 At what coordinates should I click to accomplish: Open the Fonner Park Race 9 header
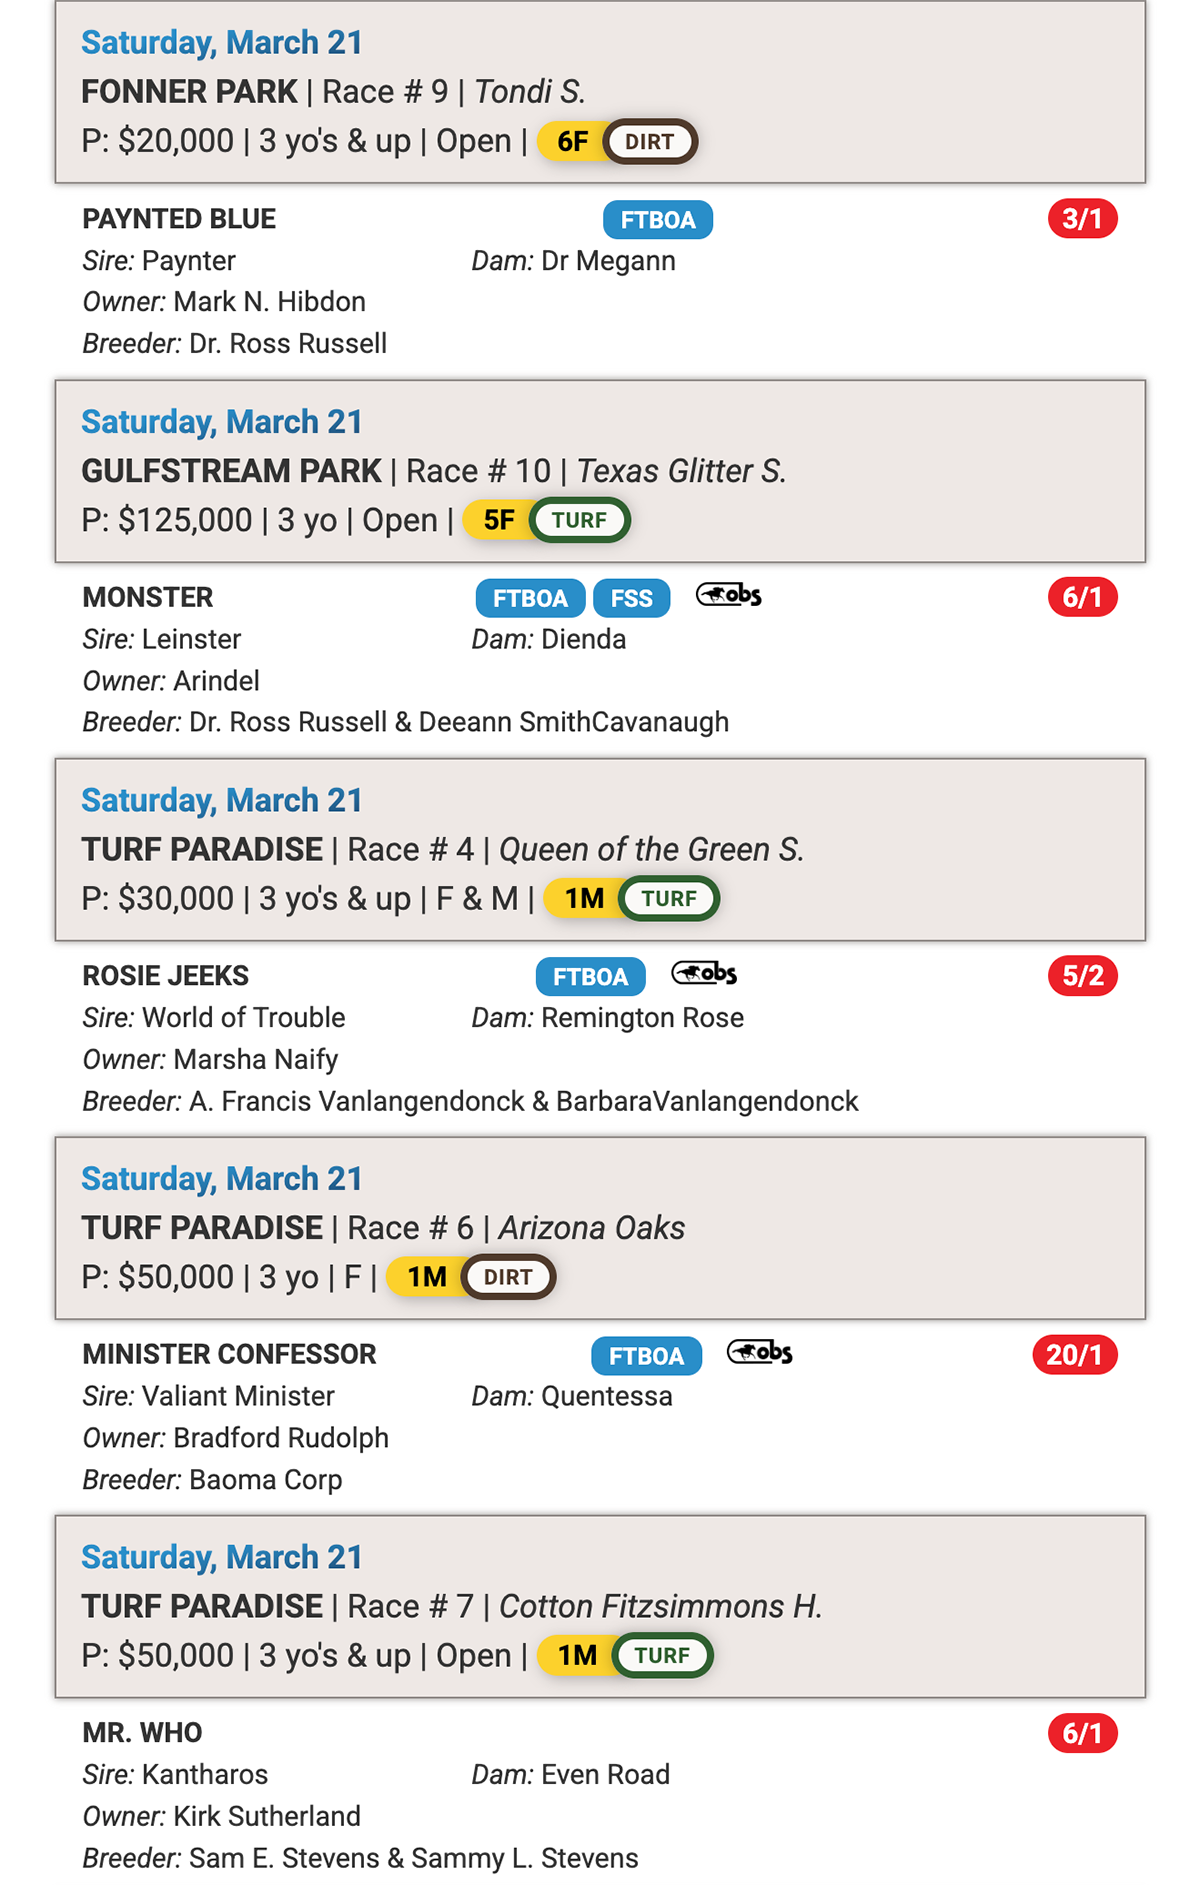[x=600, y=92]
